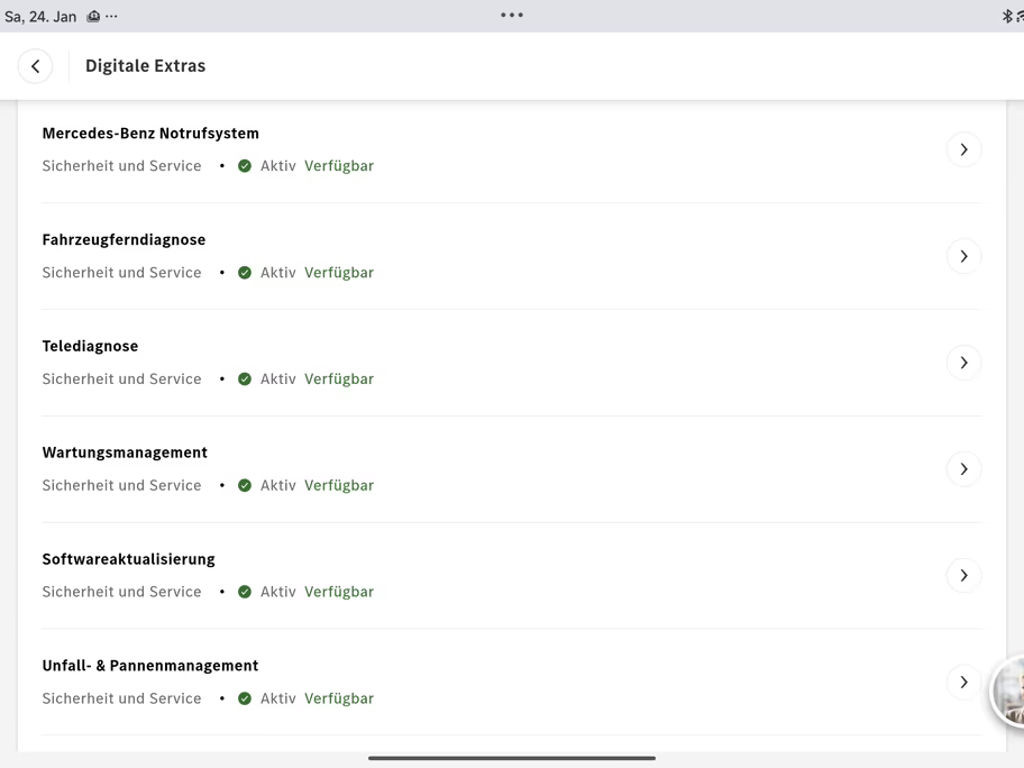Viewport: 1024px width, 768px height.
Task: Tap the Bluetooth status icon
Action: (1007, 16)
